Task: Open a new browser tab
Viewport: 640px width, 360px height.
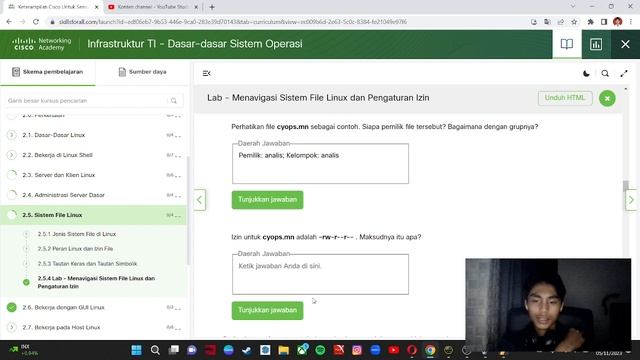Action: (x=212, y=7)
